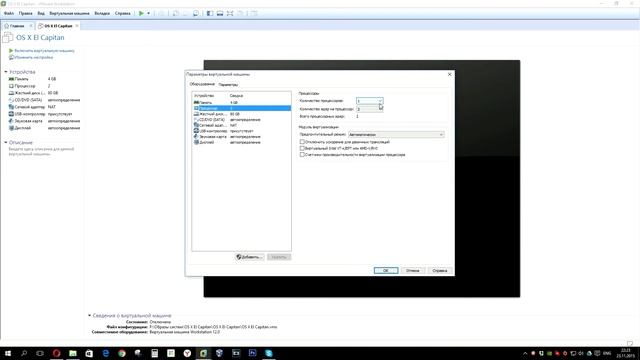This screenshot has width=640, height=360.
Task: Click the Изменить настройки link
Action: tap(33, 57)
